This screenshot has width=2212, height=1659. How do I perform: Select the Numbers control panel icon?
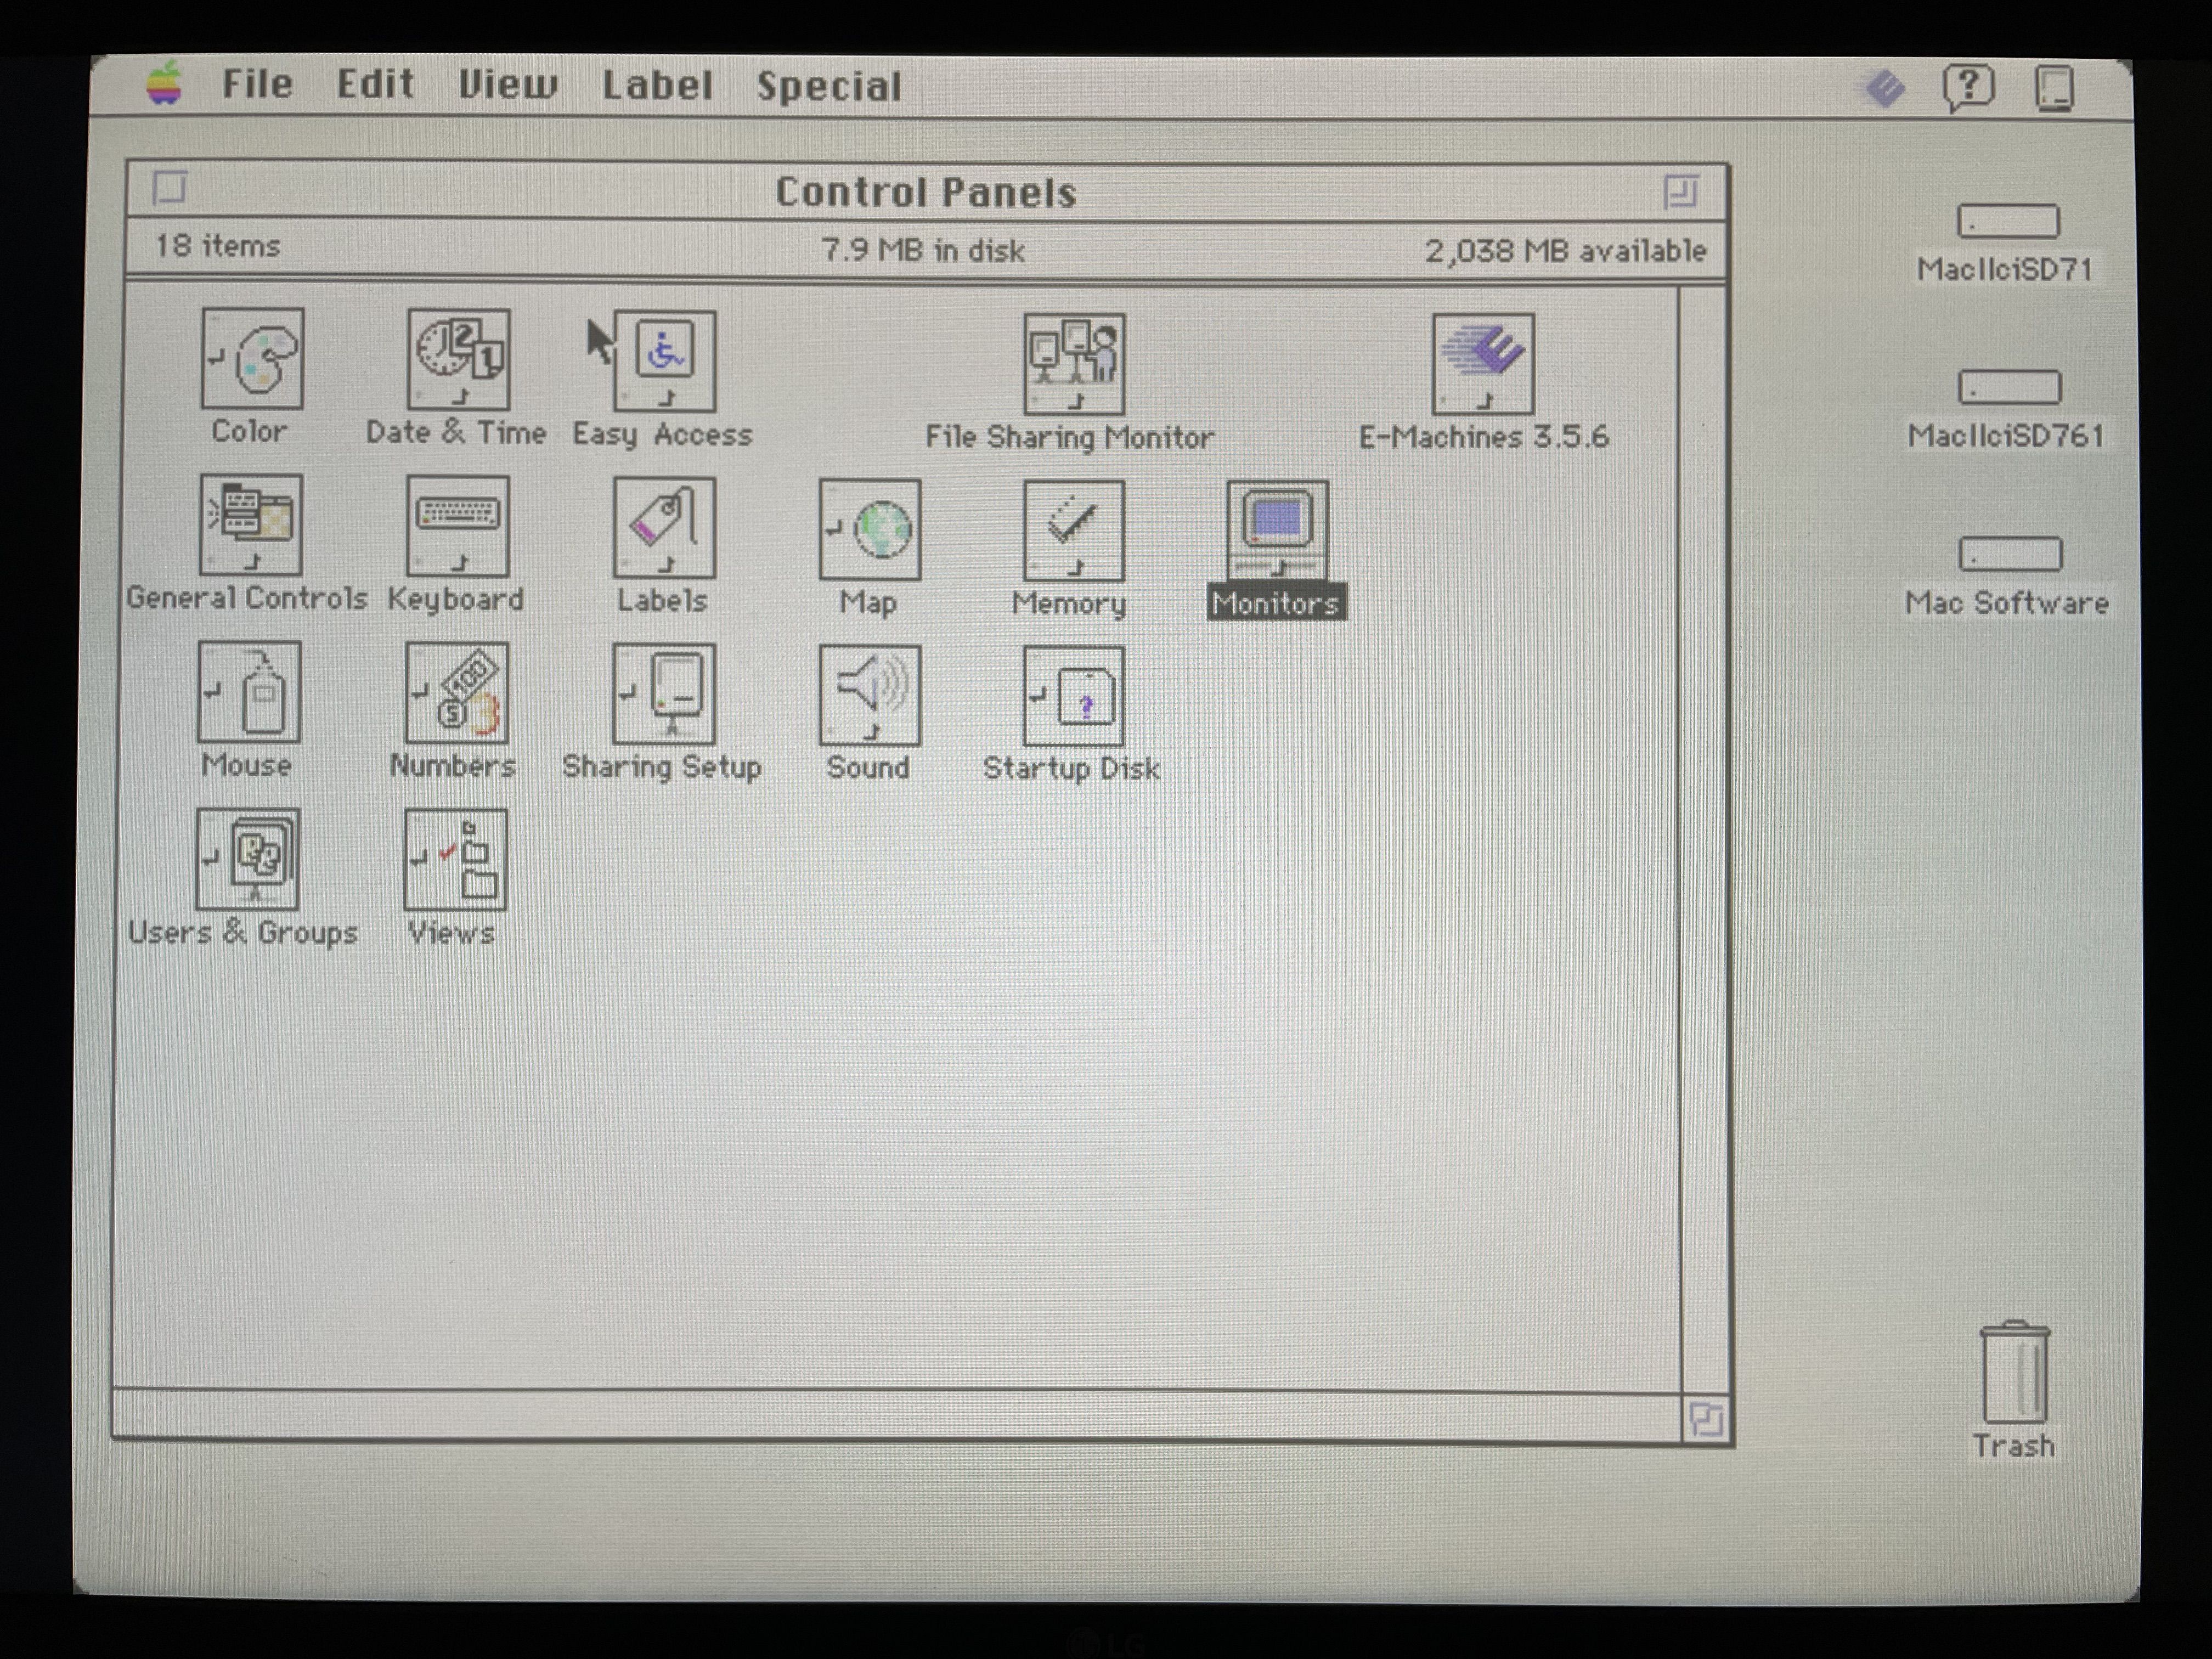pyautogui.click(x=456, y=693)
